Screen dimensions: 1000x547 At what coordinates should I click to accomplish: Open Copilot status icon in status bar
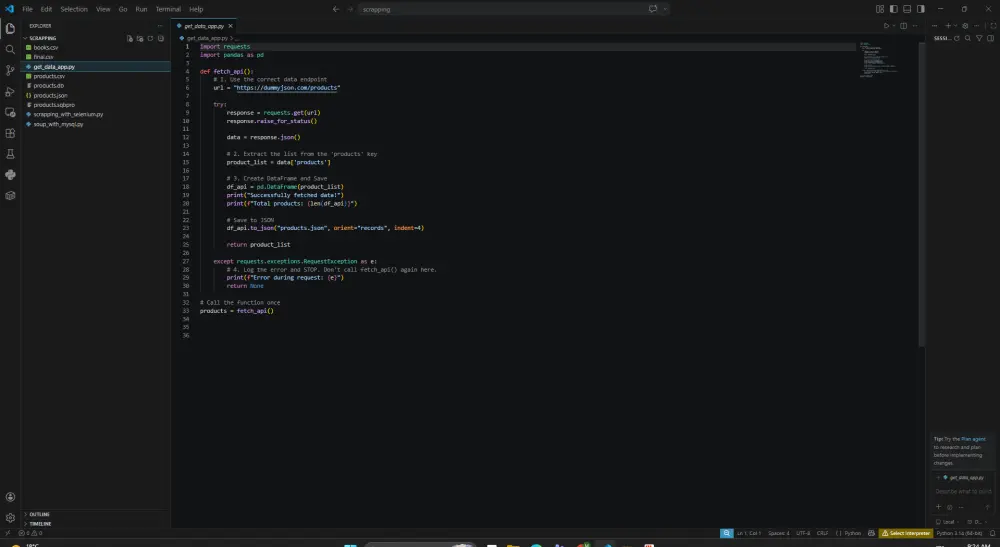pyautogui.click(x=871, y=533)
